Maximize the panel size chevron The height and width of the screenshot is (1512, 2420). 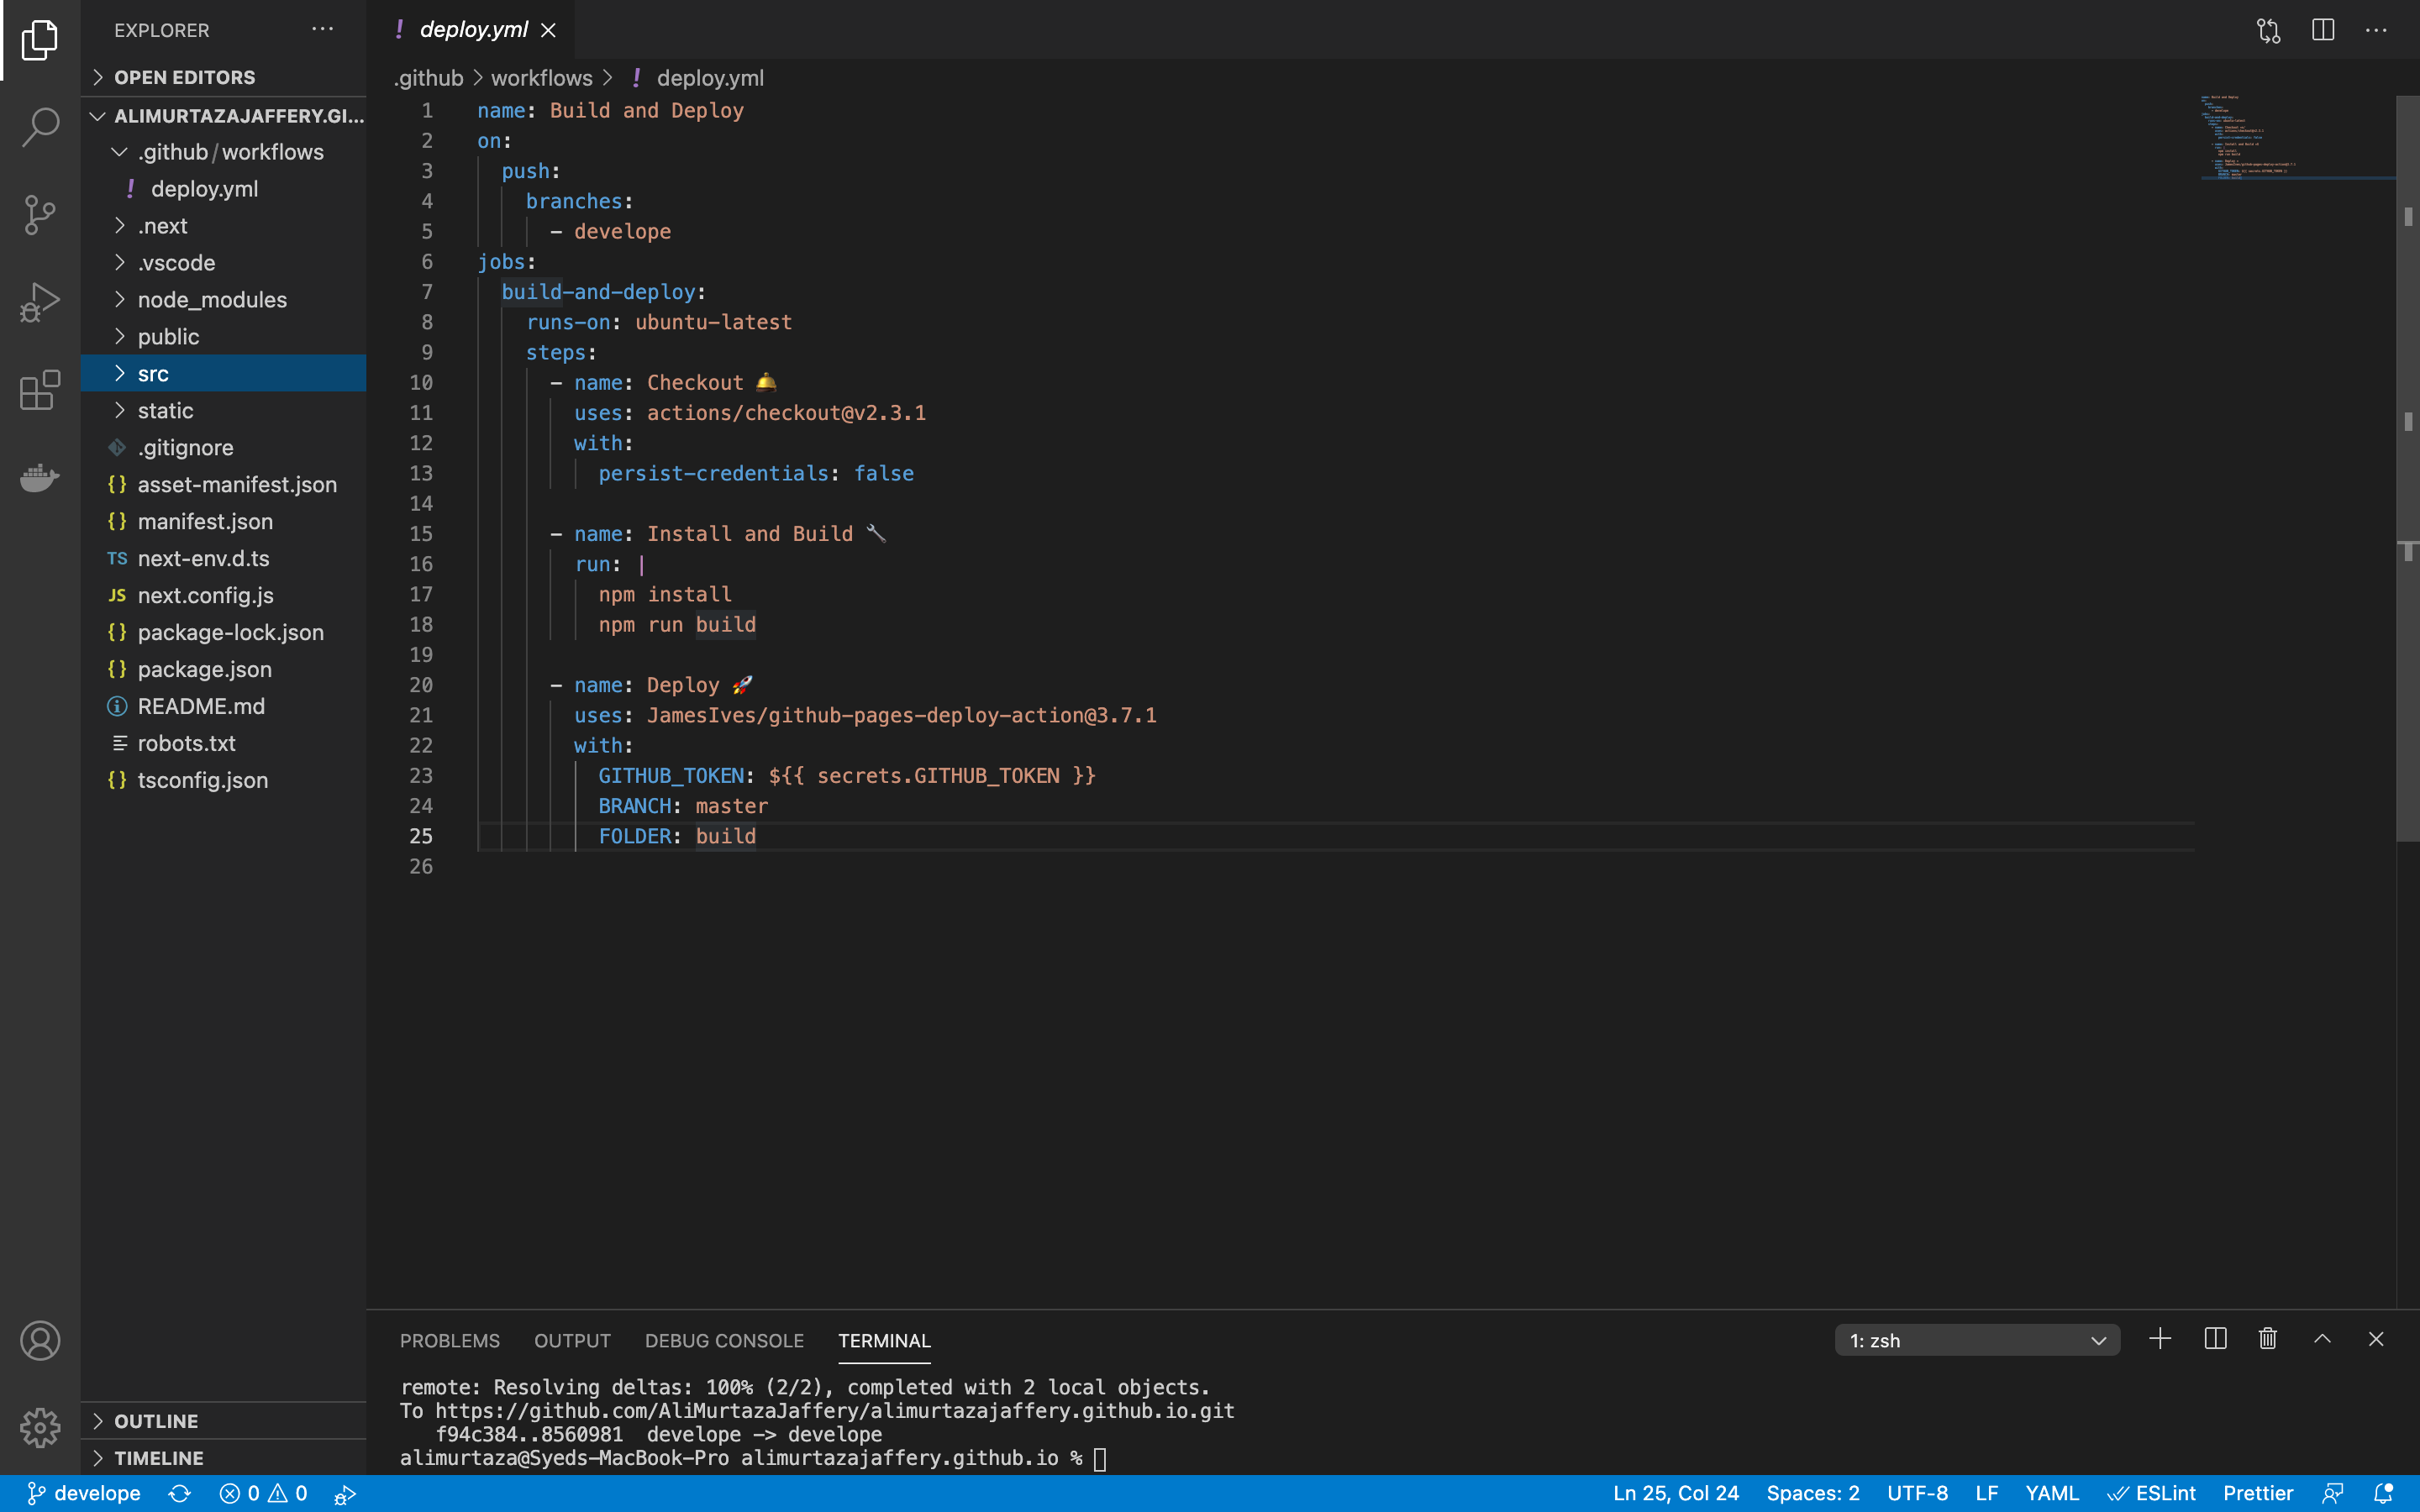coord(2322,1339)
